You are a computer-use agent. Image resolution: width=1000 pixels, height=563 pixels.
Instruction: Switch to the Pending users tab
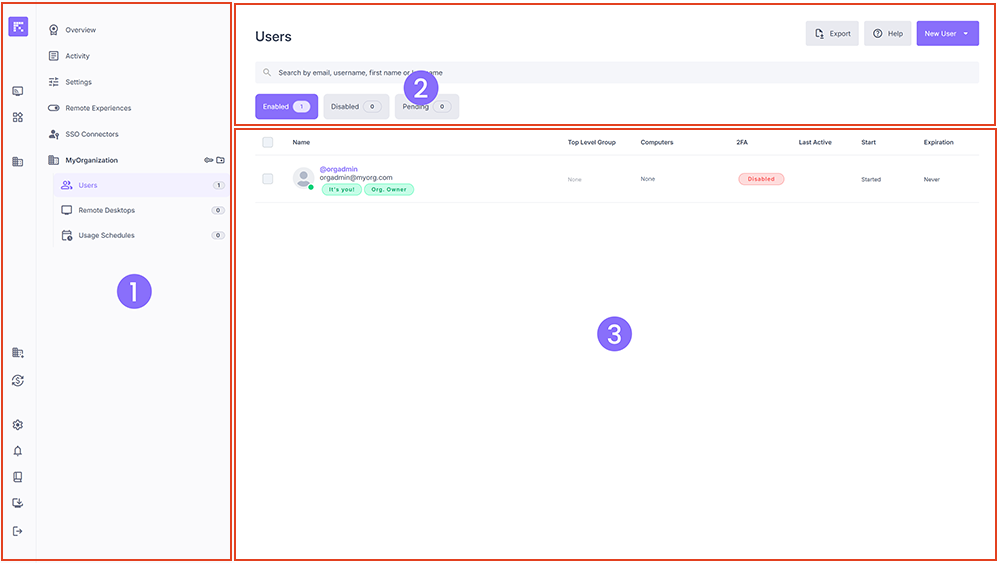[x=426, y=106]
